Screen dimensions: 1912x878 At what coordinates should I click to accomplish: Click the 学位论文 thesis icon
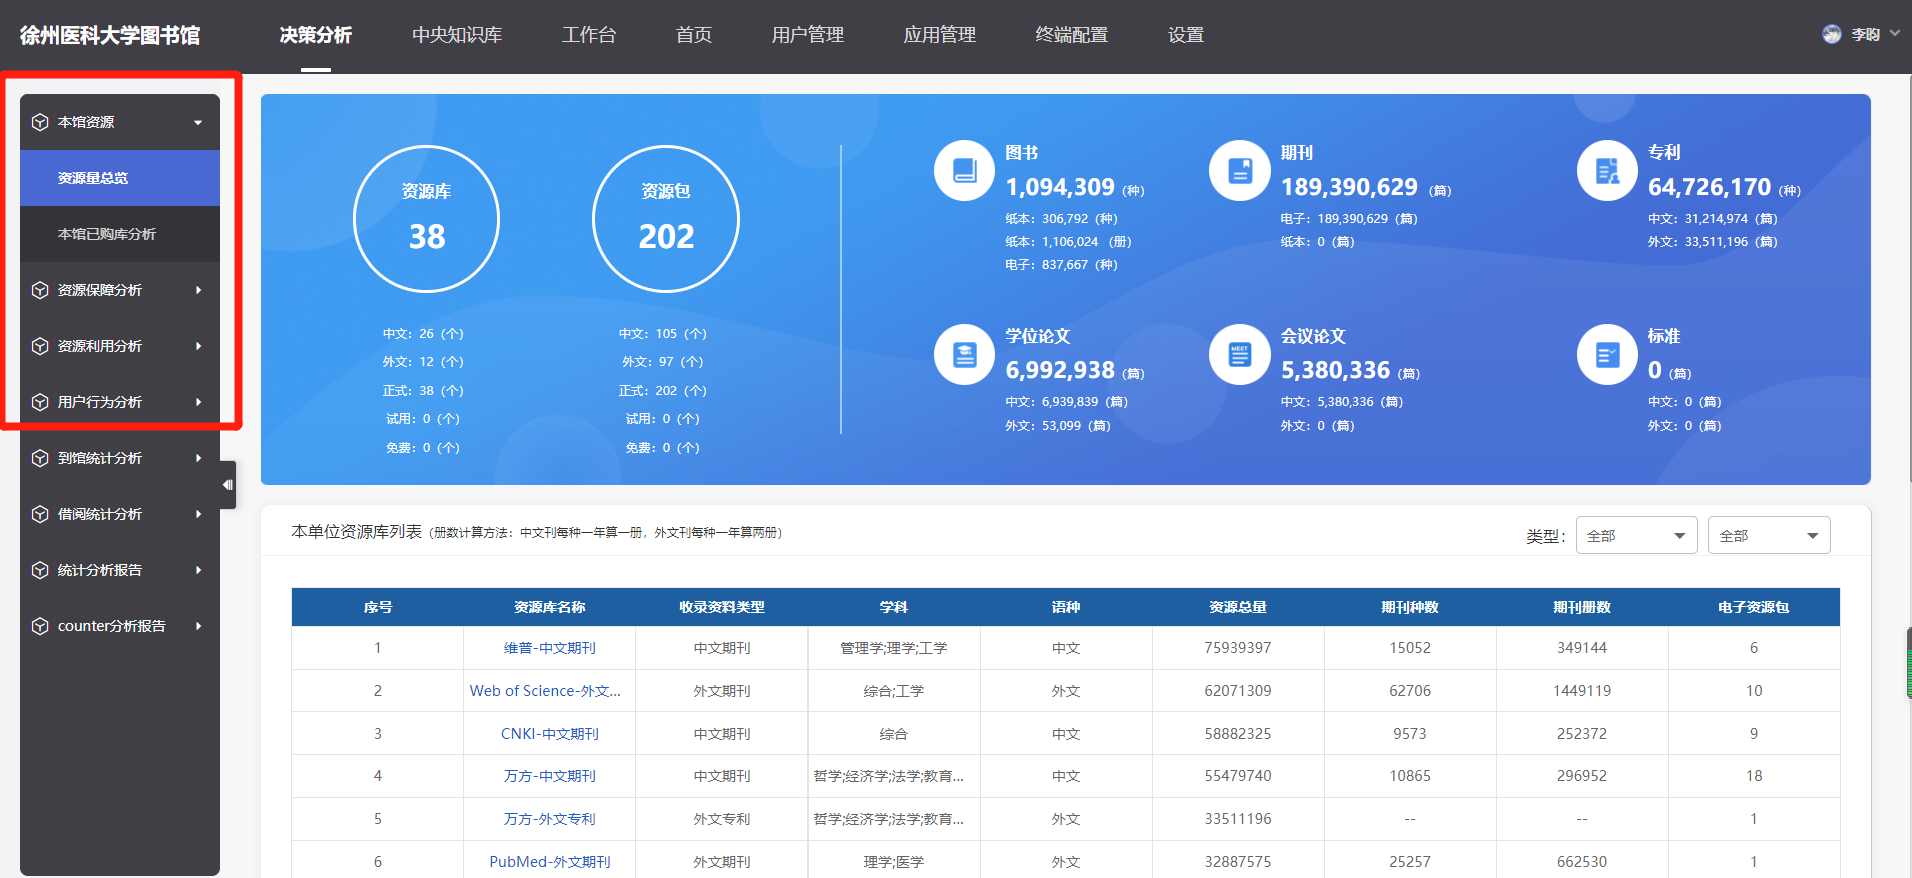click(x=964, y=354)
